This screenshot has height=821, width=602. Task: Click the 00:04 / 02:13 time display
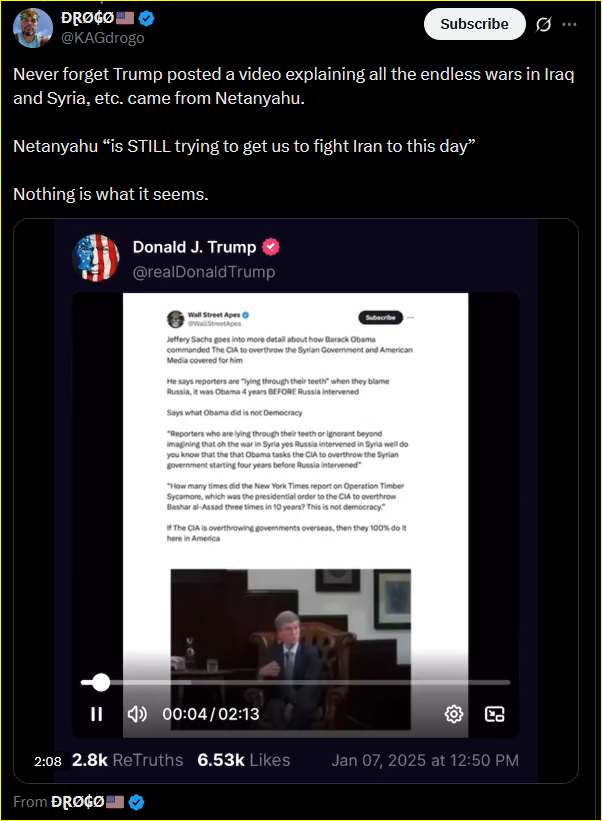click(211, 714)
